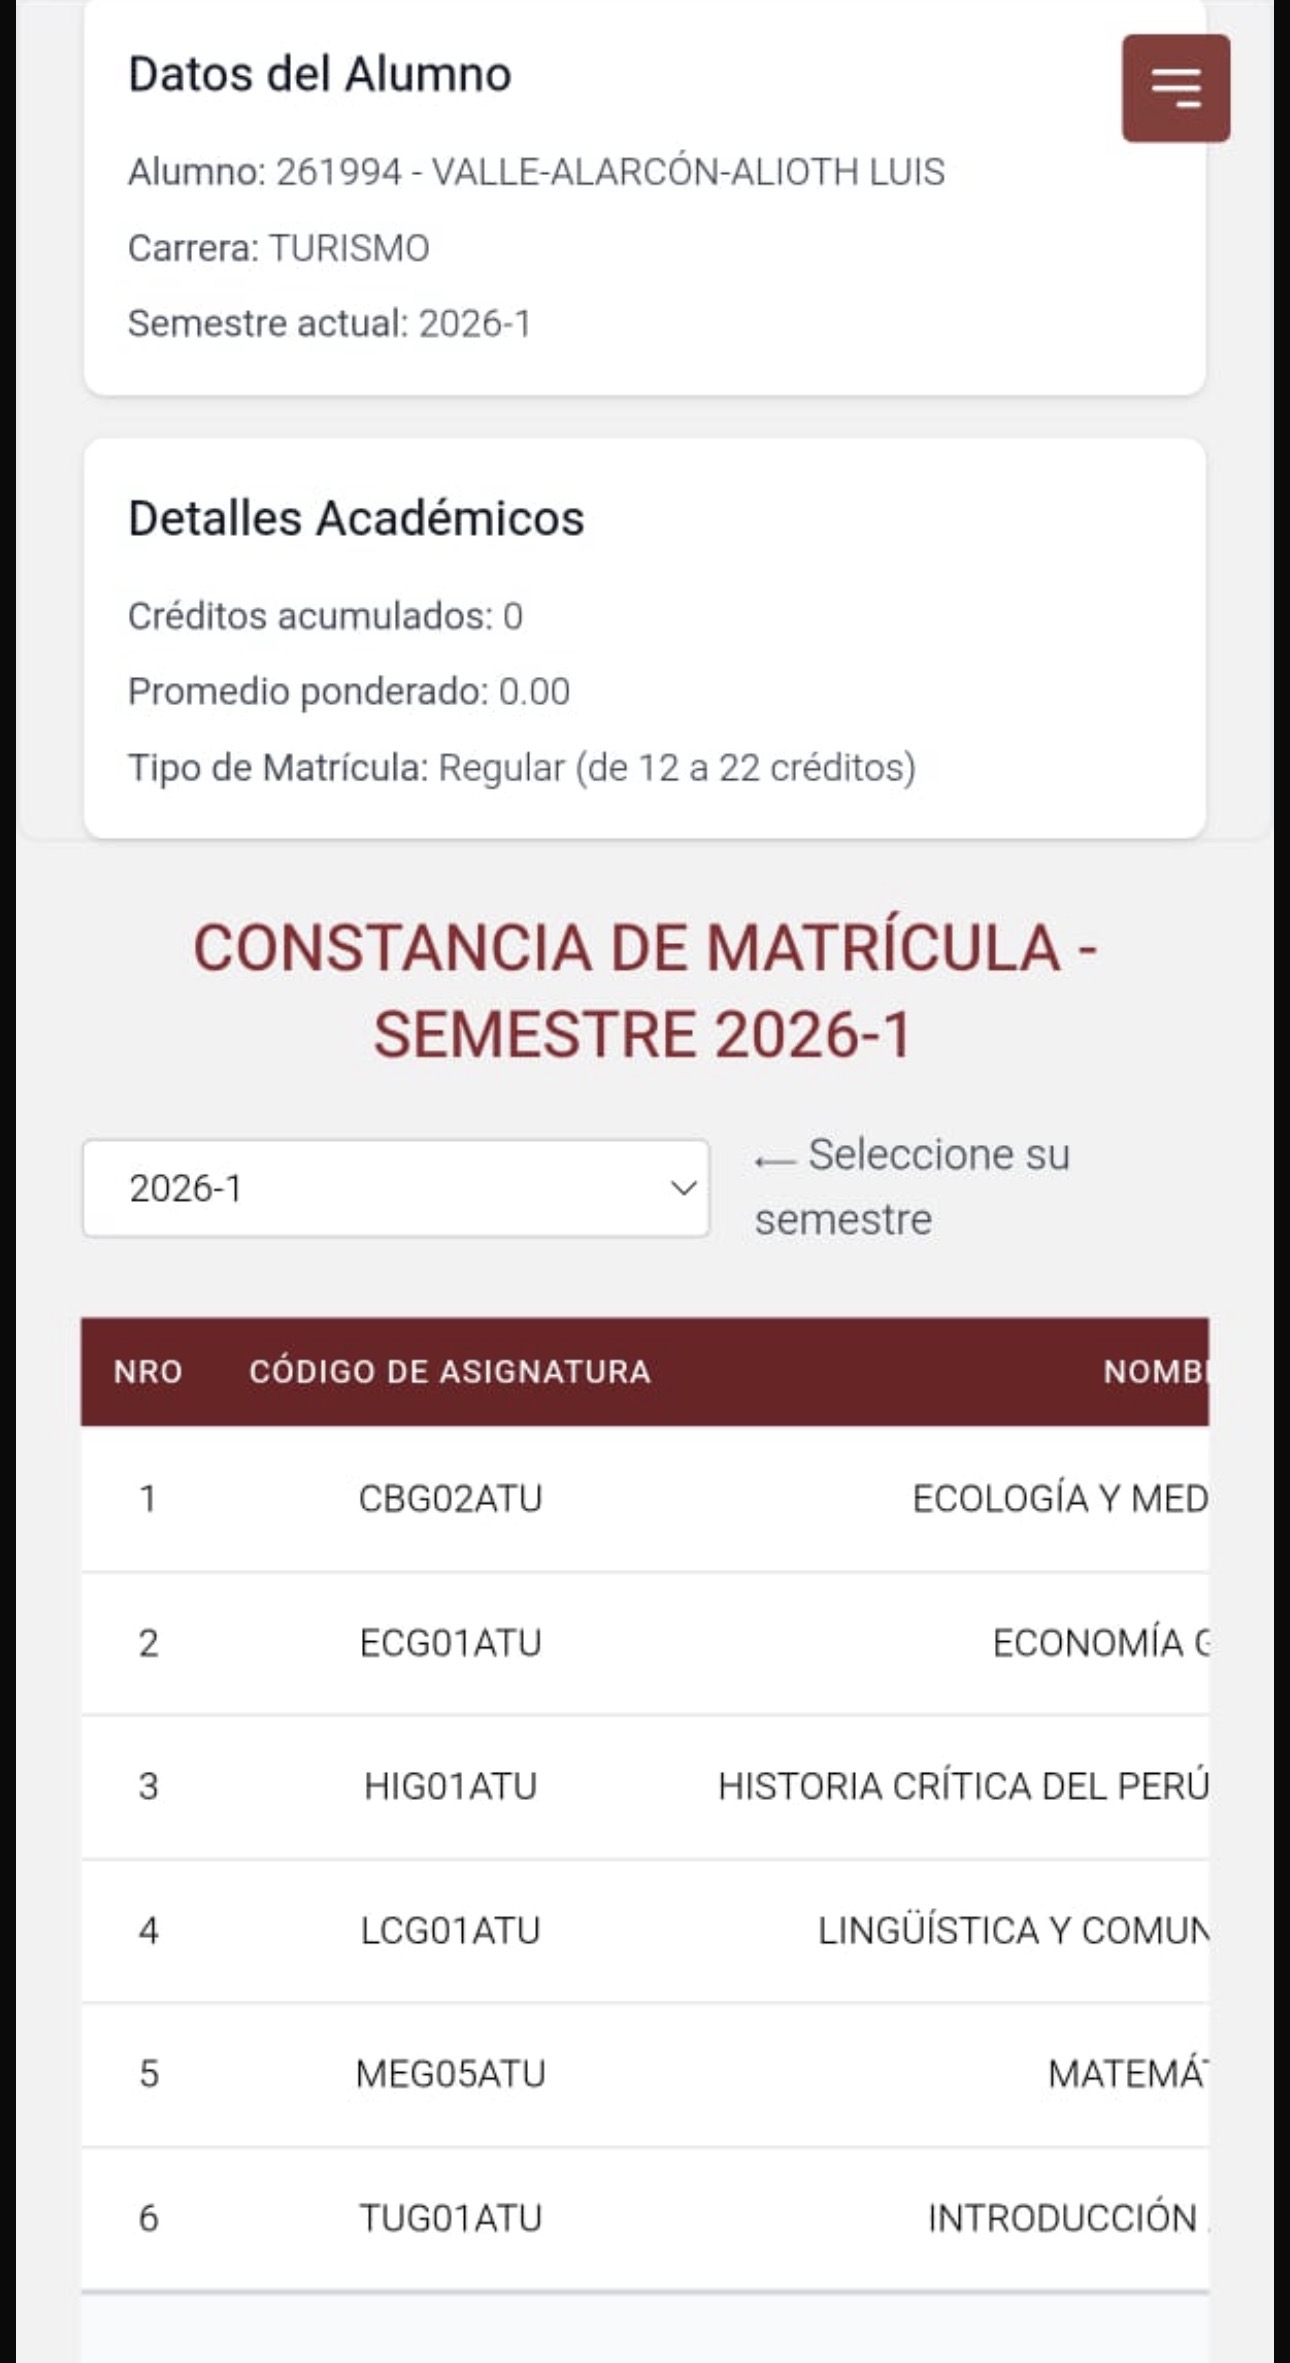Open the 2026-1 semester dropdown
The width and height of the screenshot is (1290, 2363).
click(x=396, y=1188)
